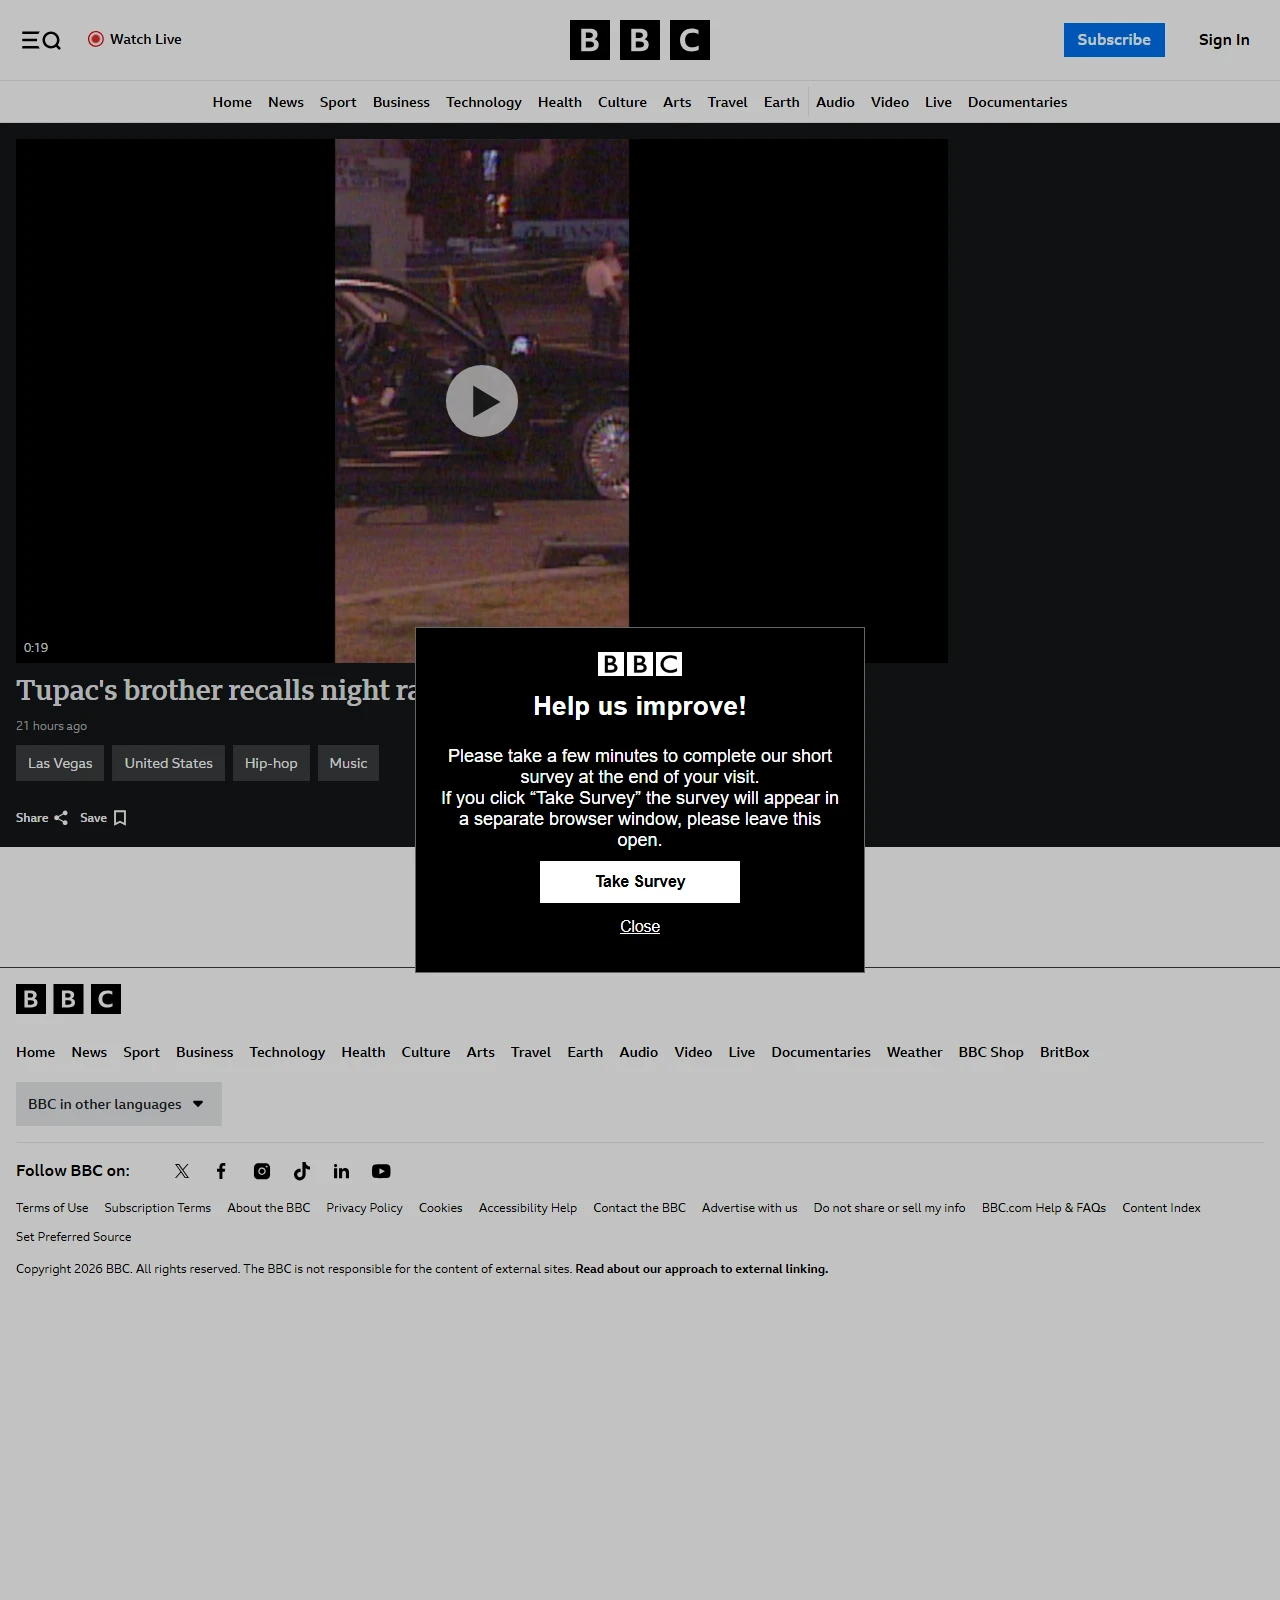Click the Watch Live red dot icon
Image resolution: width=1280 pixels, height=1600 pixels.
tap(96, 39)
